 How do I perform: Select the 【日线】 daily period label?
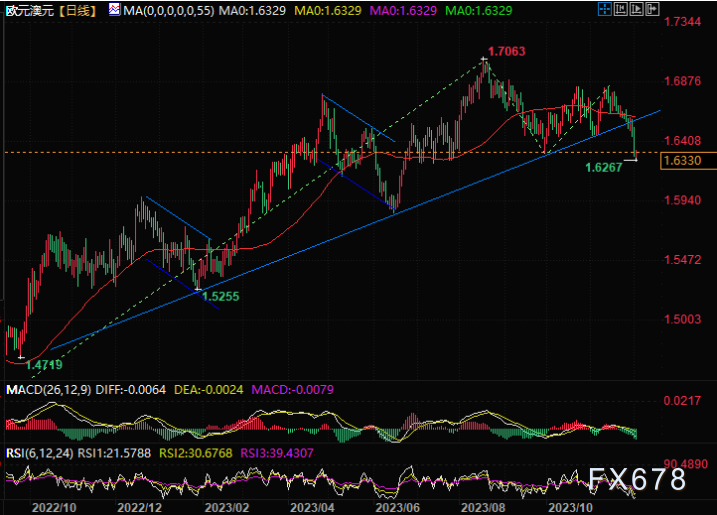pos(79,11)
